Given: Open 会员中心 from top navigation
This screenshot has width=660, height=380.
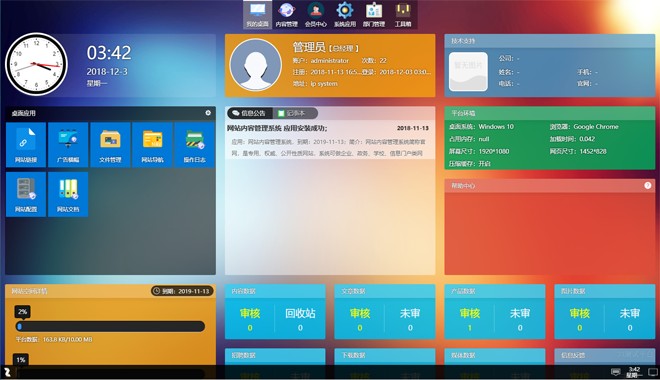Looking at the screenshot, I should [316, 15].
